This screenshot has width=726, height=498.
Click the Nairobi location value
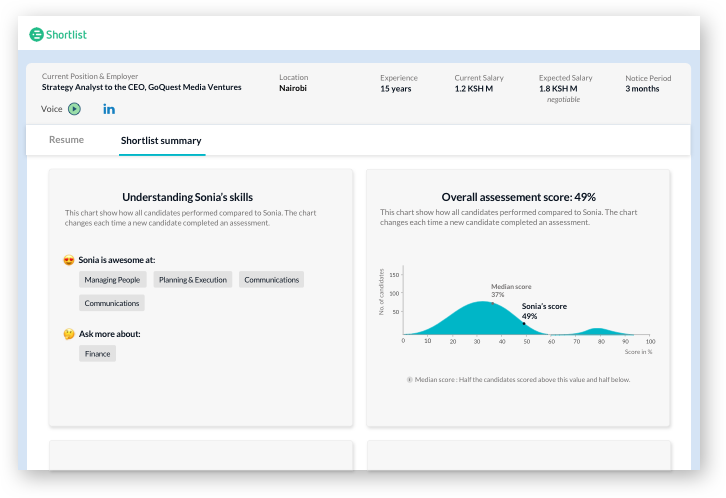293,88
